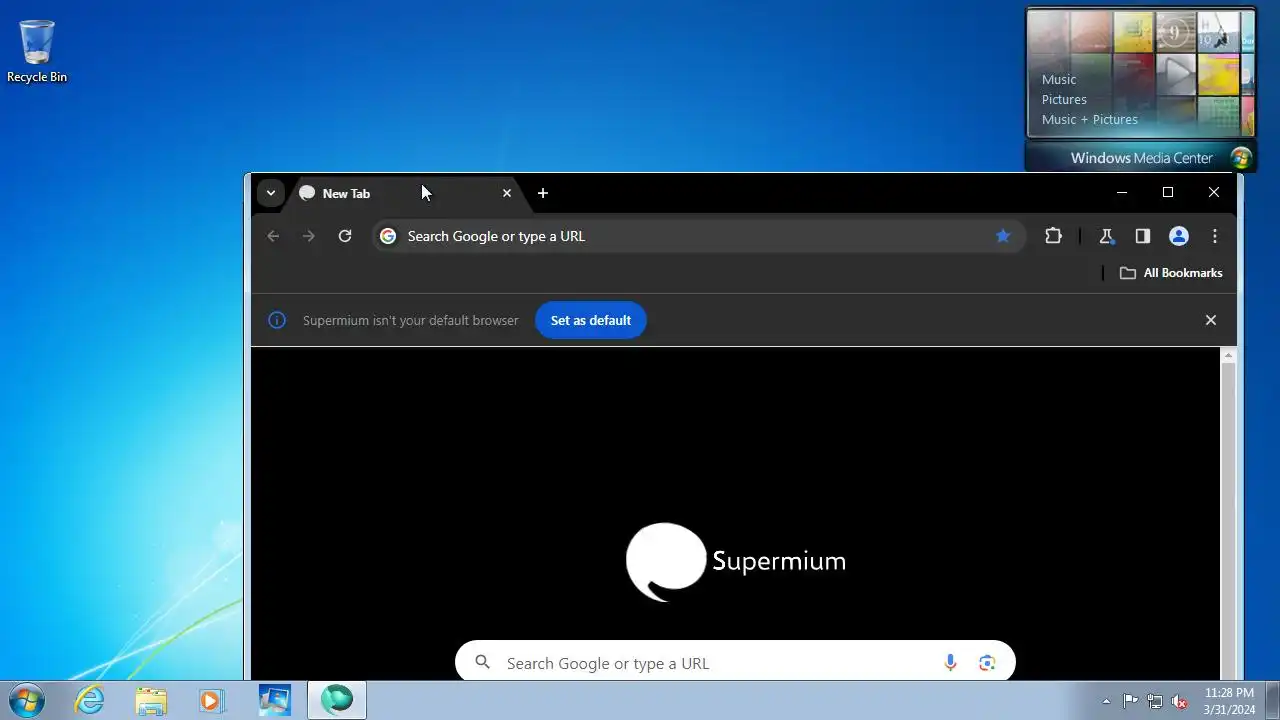Image resolution: width=1280 pixels, height=720 pixels.
Task: Start voice search with microphone icon
Action: pyautogui.click(x=950, y=662)
